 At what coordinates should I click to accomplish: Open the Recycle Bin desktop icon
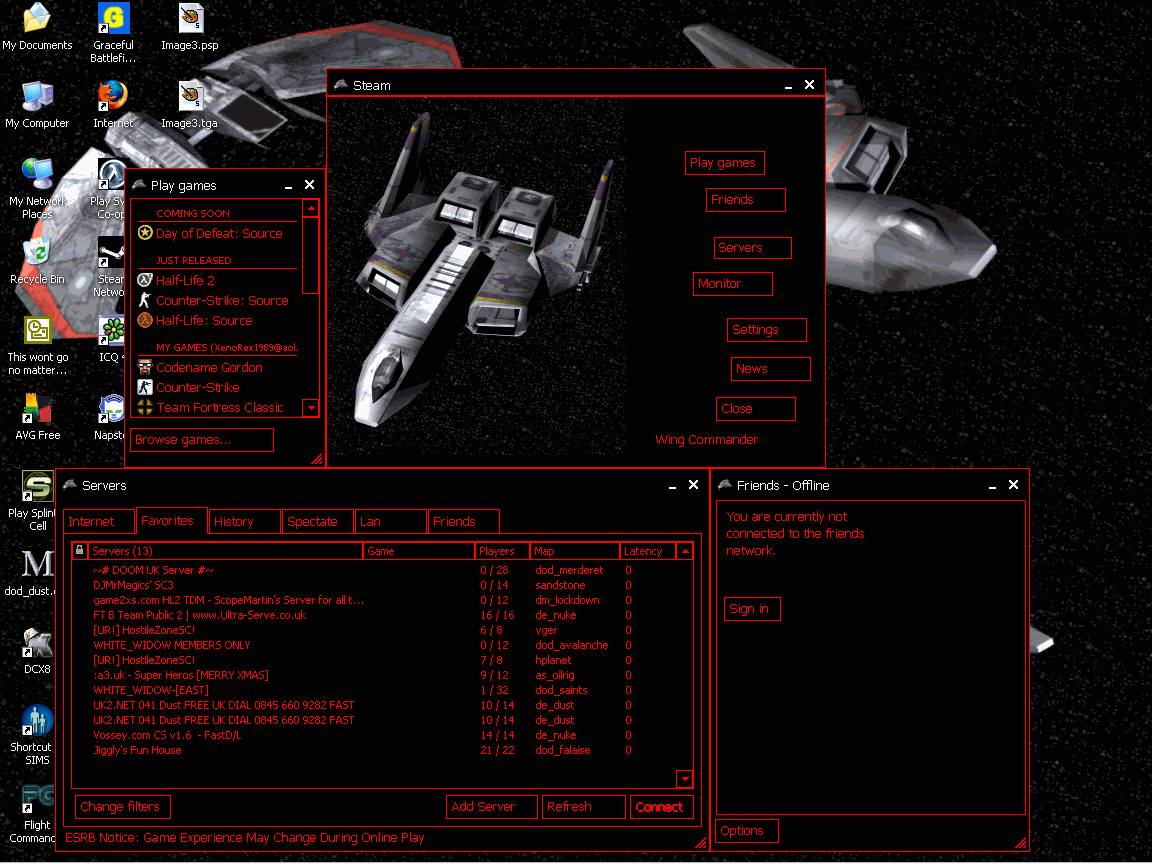click(x=37, y=253)
